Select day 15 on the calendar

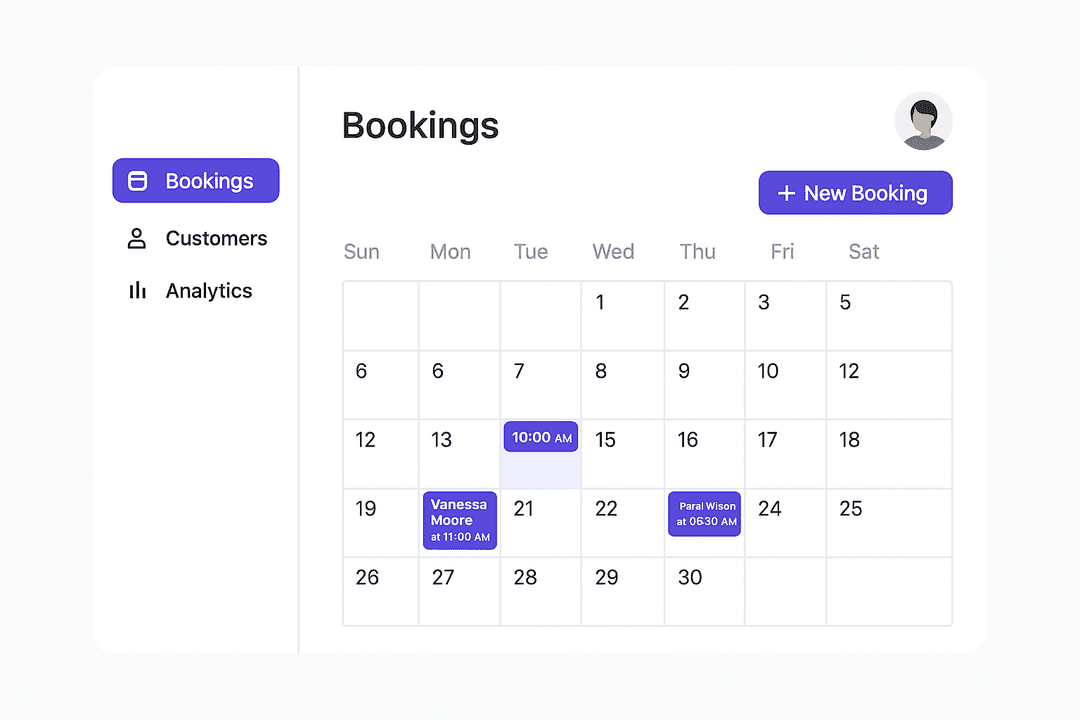pyautogui.click(x=605, y=440)
